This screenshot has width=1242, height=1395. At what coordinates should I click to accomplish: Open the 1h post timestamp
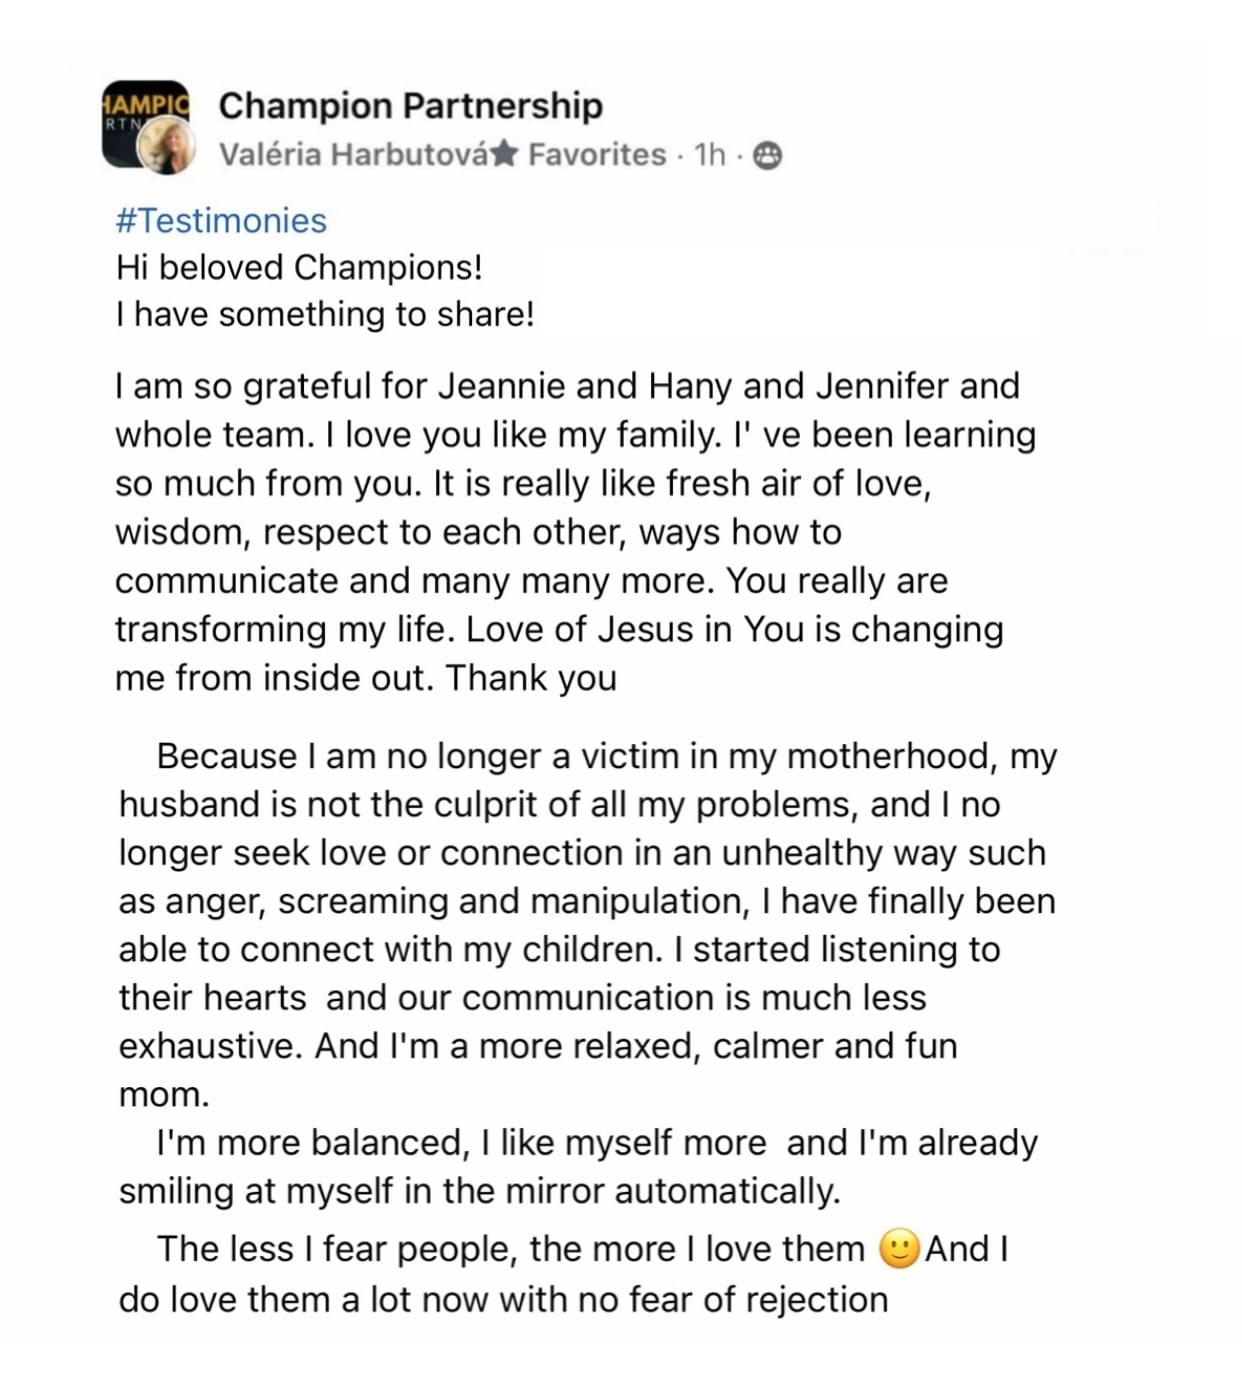709,154
